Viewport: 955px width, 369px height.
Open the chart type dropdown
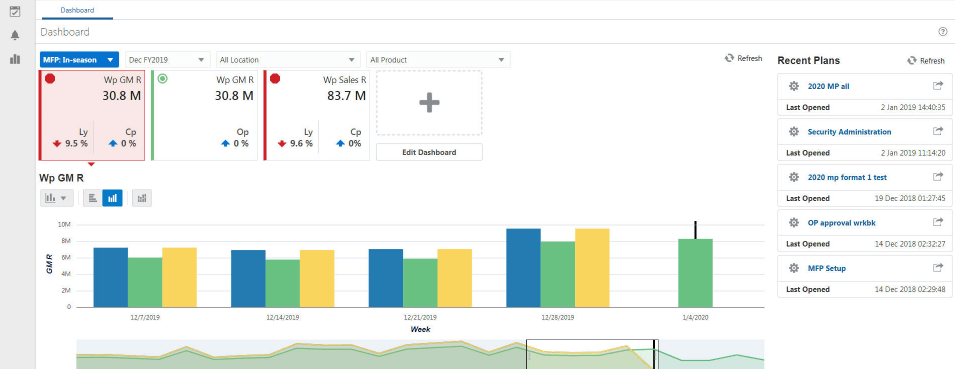57,198
